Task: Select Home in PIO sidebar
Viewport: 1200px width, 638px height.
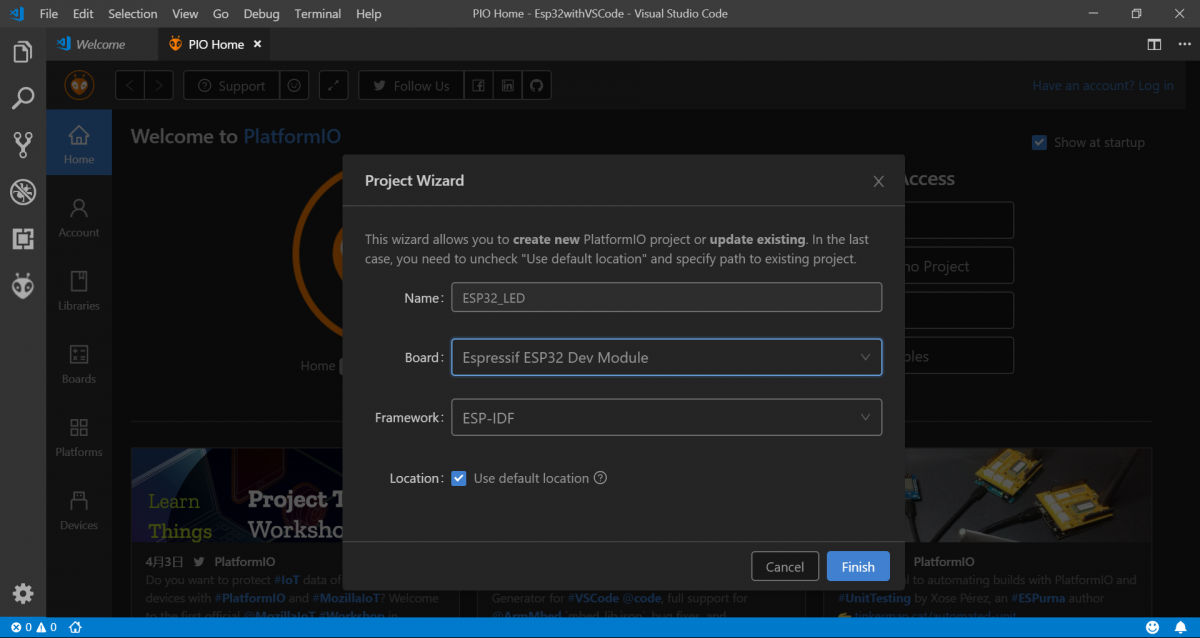Action: click(79, 144)
